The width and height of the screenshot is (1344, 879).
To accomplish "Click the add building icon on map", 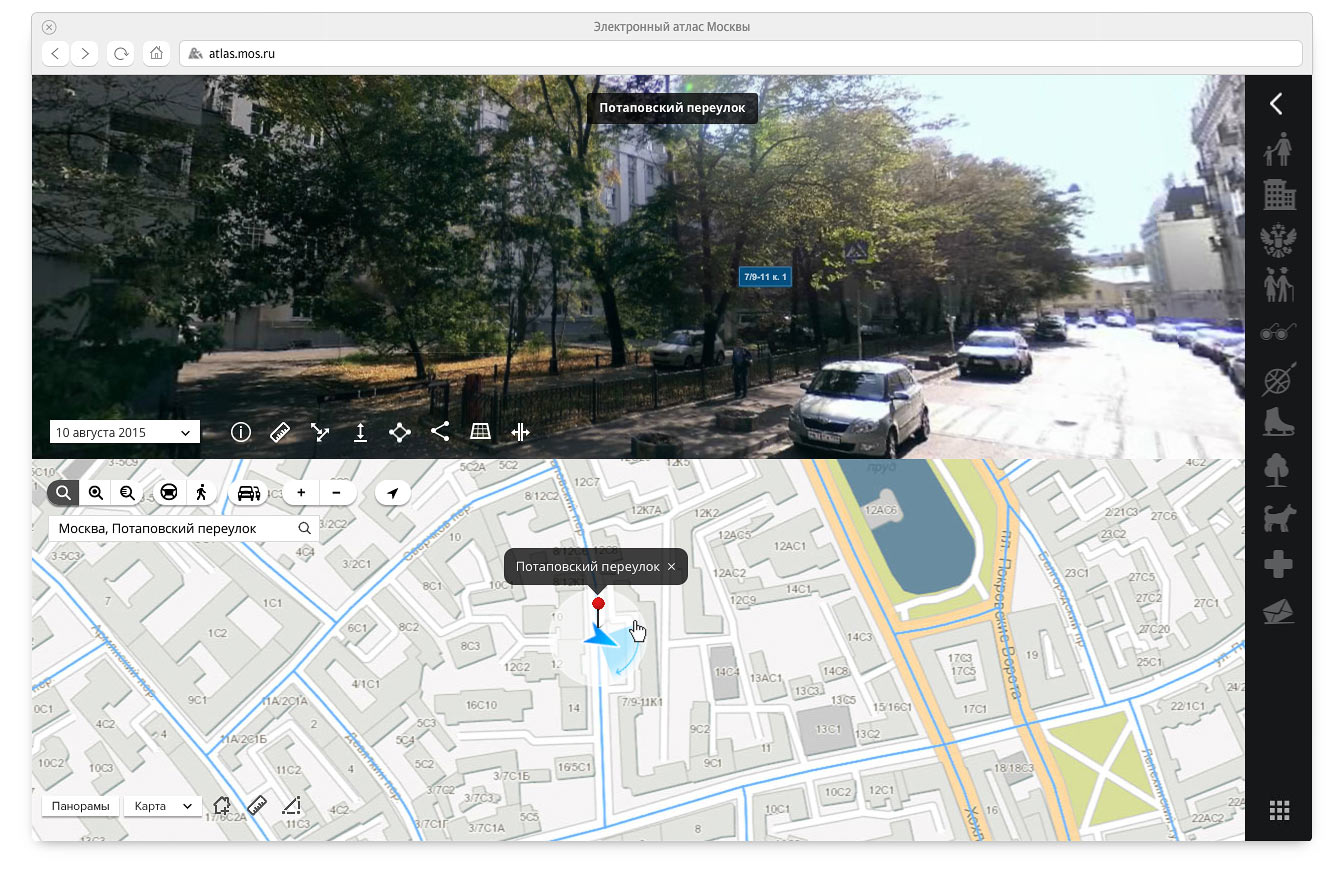I will click(222, 806).
